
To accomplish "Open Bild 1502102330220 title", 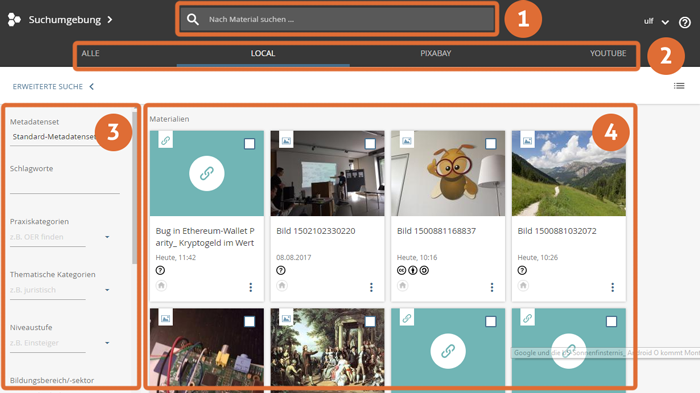I will coord(316,231).
